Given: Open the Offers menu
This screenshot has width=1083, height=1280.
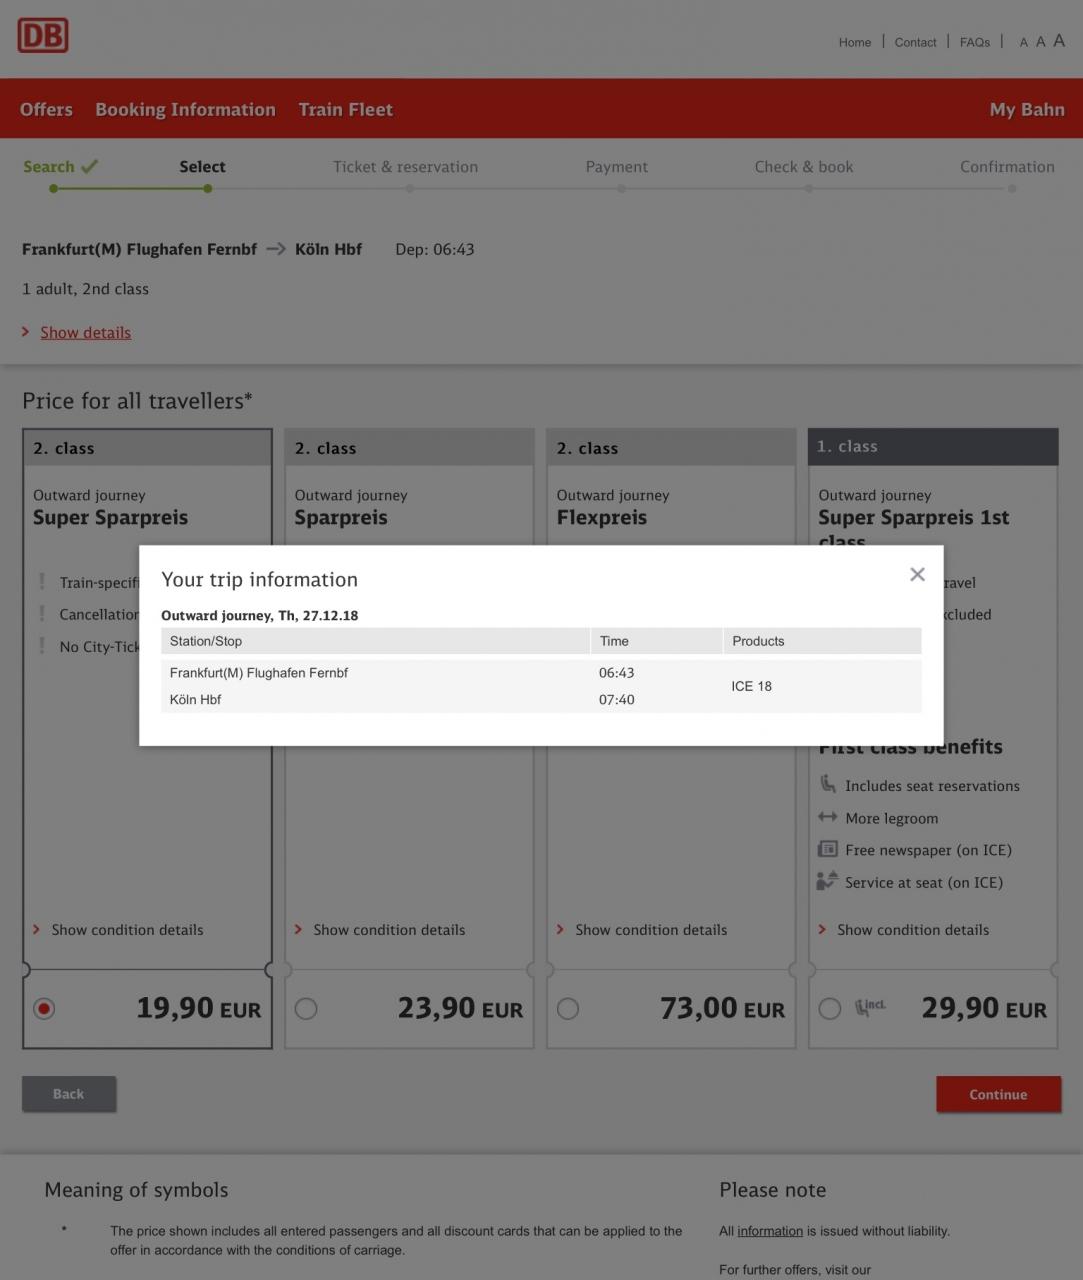Looking at the screenshot, I should [x=46, y=110].
